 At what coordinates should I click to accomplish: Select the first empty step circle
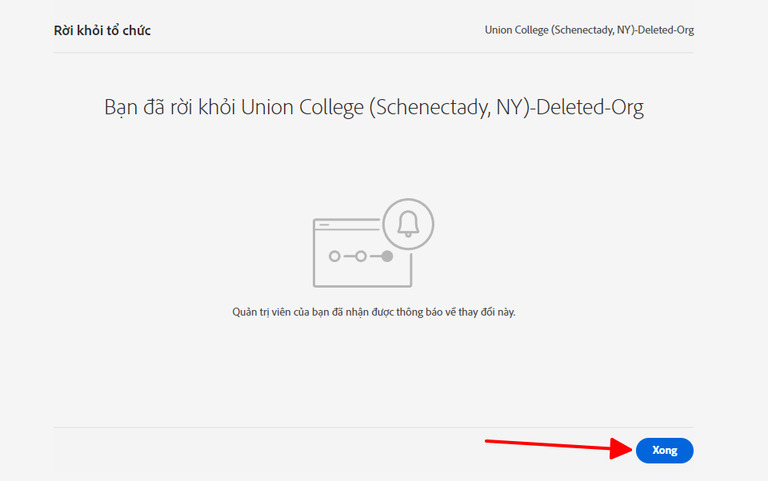point(335,256)
